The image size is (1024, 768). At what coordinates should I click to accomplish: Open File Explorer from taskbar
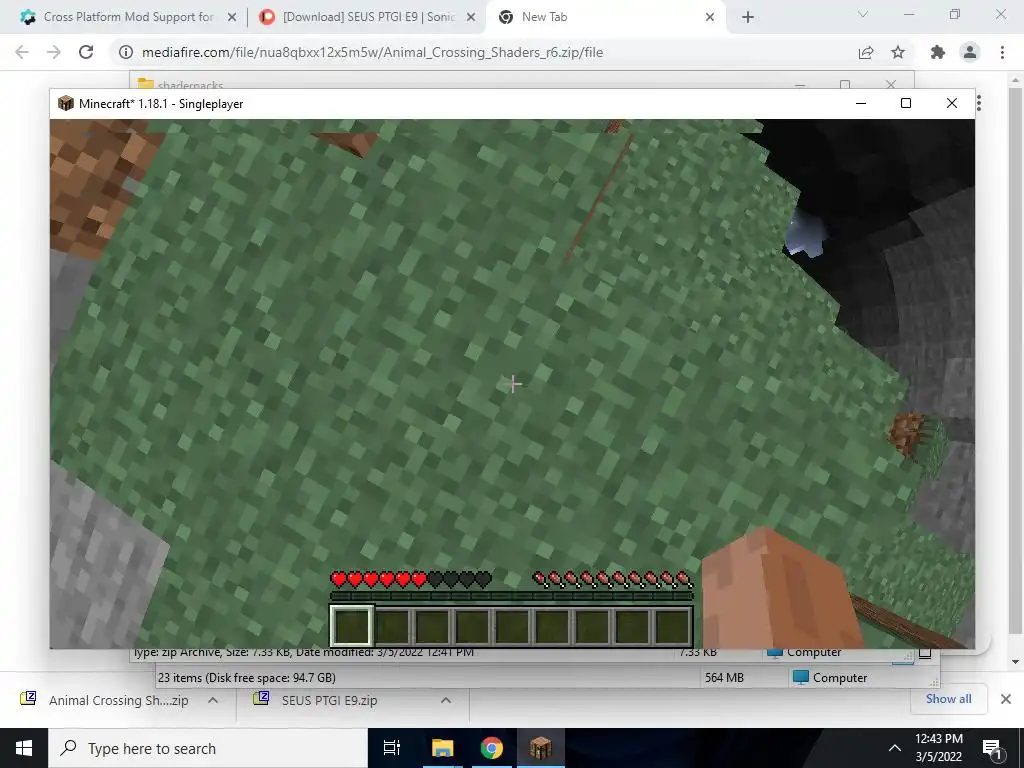(442, 748)
